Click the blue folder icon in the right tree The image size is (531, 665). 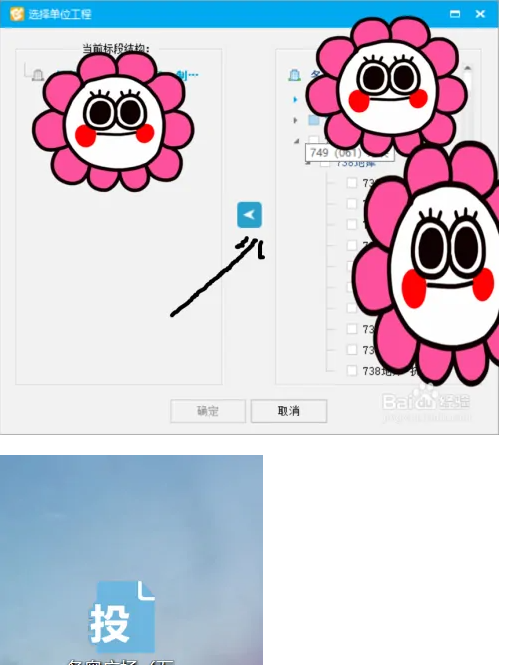314,120
